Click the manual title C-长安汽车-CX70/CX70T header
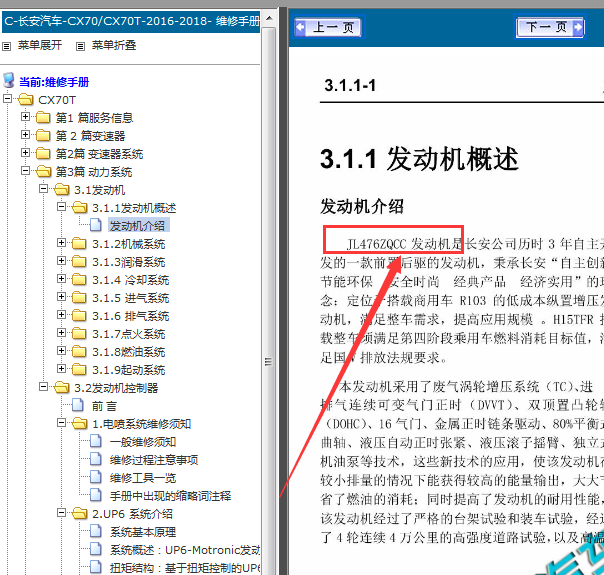 pos(131,21)
